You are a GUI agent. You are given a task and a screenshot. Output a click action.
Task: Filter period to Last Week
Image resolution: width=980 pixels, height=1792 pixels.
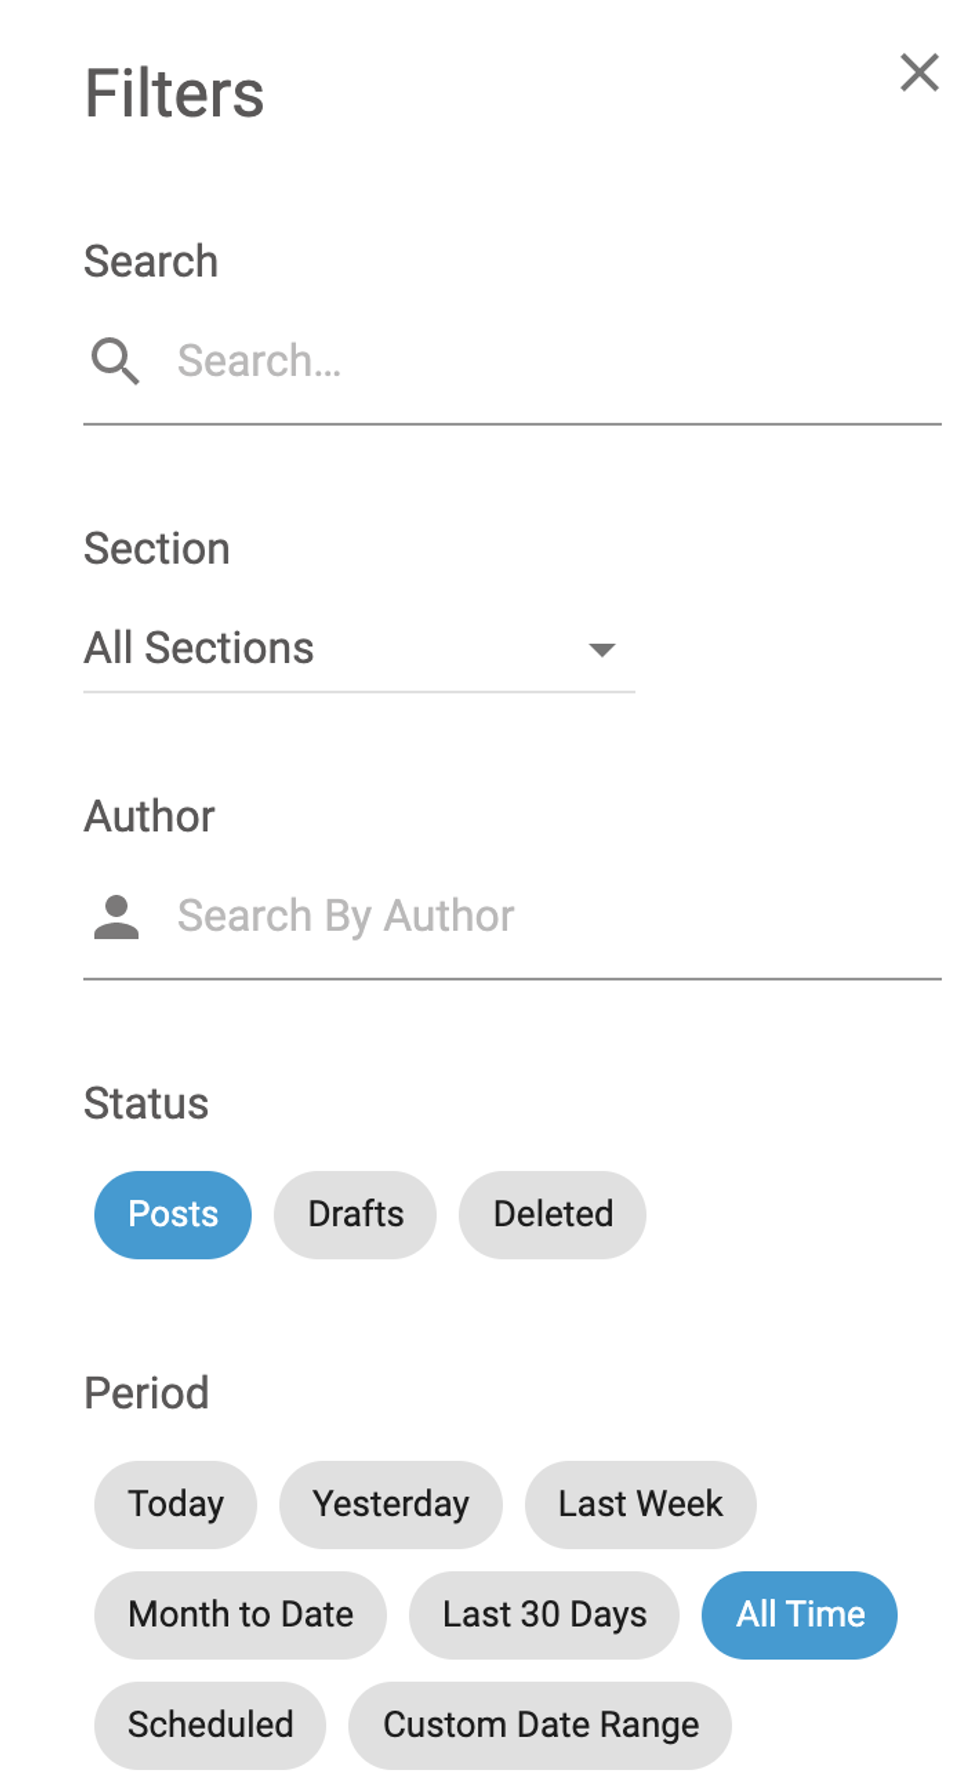tap(640, 1504)
